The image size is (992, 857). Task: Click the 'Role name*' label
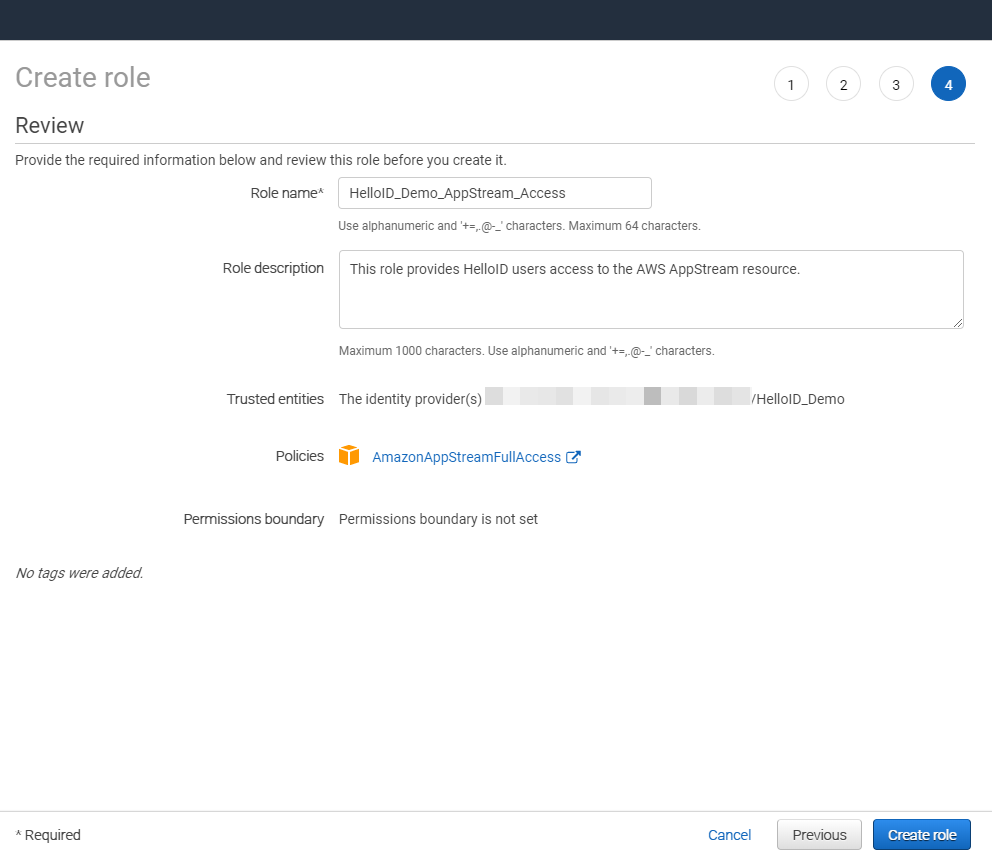[x=287, y=193]
